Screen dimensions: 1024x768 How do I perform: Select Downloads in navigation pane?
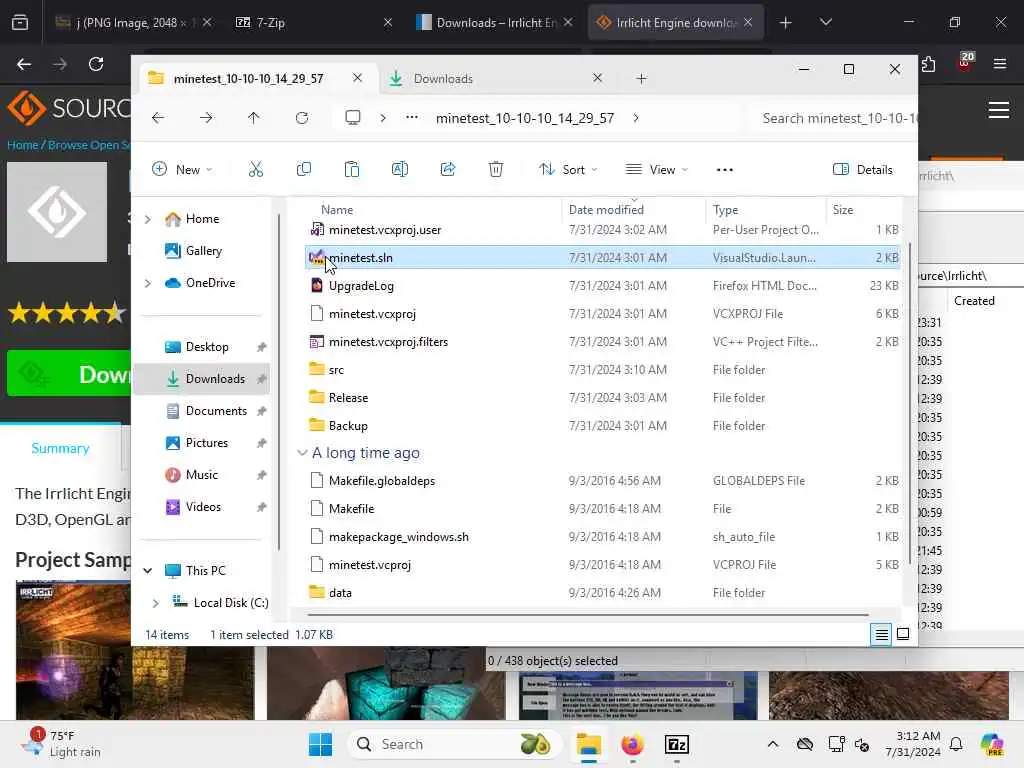click(x=203, y=379)
